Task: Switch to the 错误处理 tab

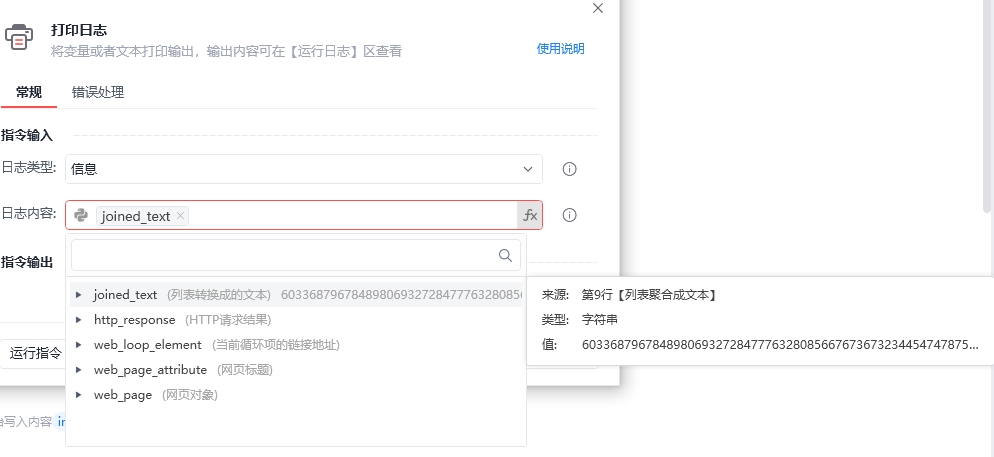Action: pos(98,93)
